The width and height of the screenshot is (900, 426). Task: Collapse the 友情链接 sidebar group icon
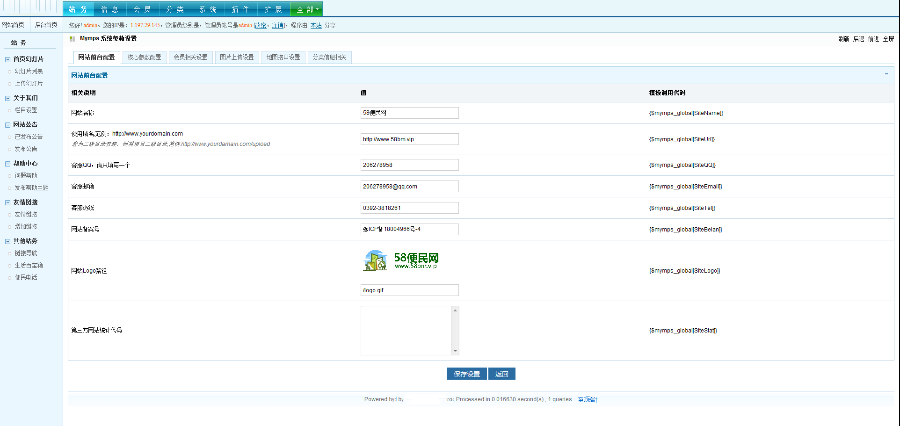point(7,202)
